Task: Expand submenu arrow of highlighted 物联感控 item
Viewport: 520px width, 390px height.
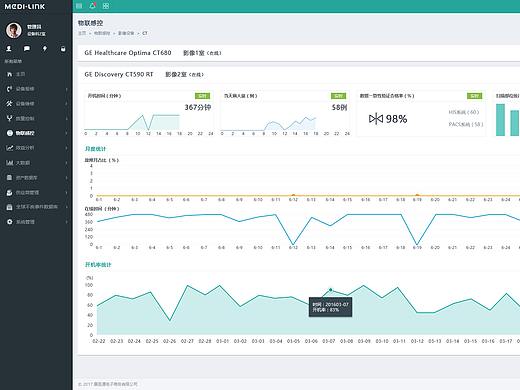Action: [67, 133]
